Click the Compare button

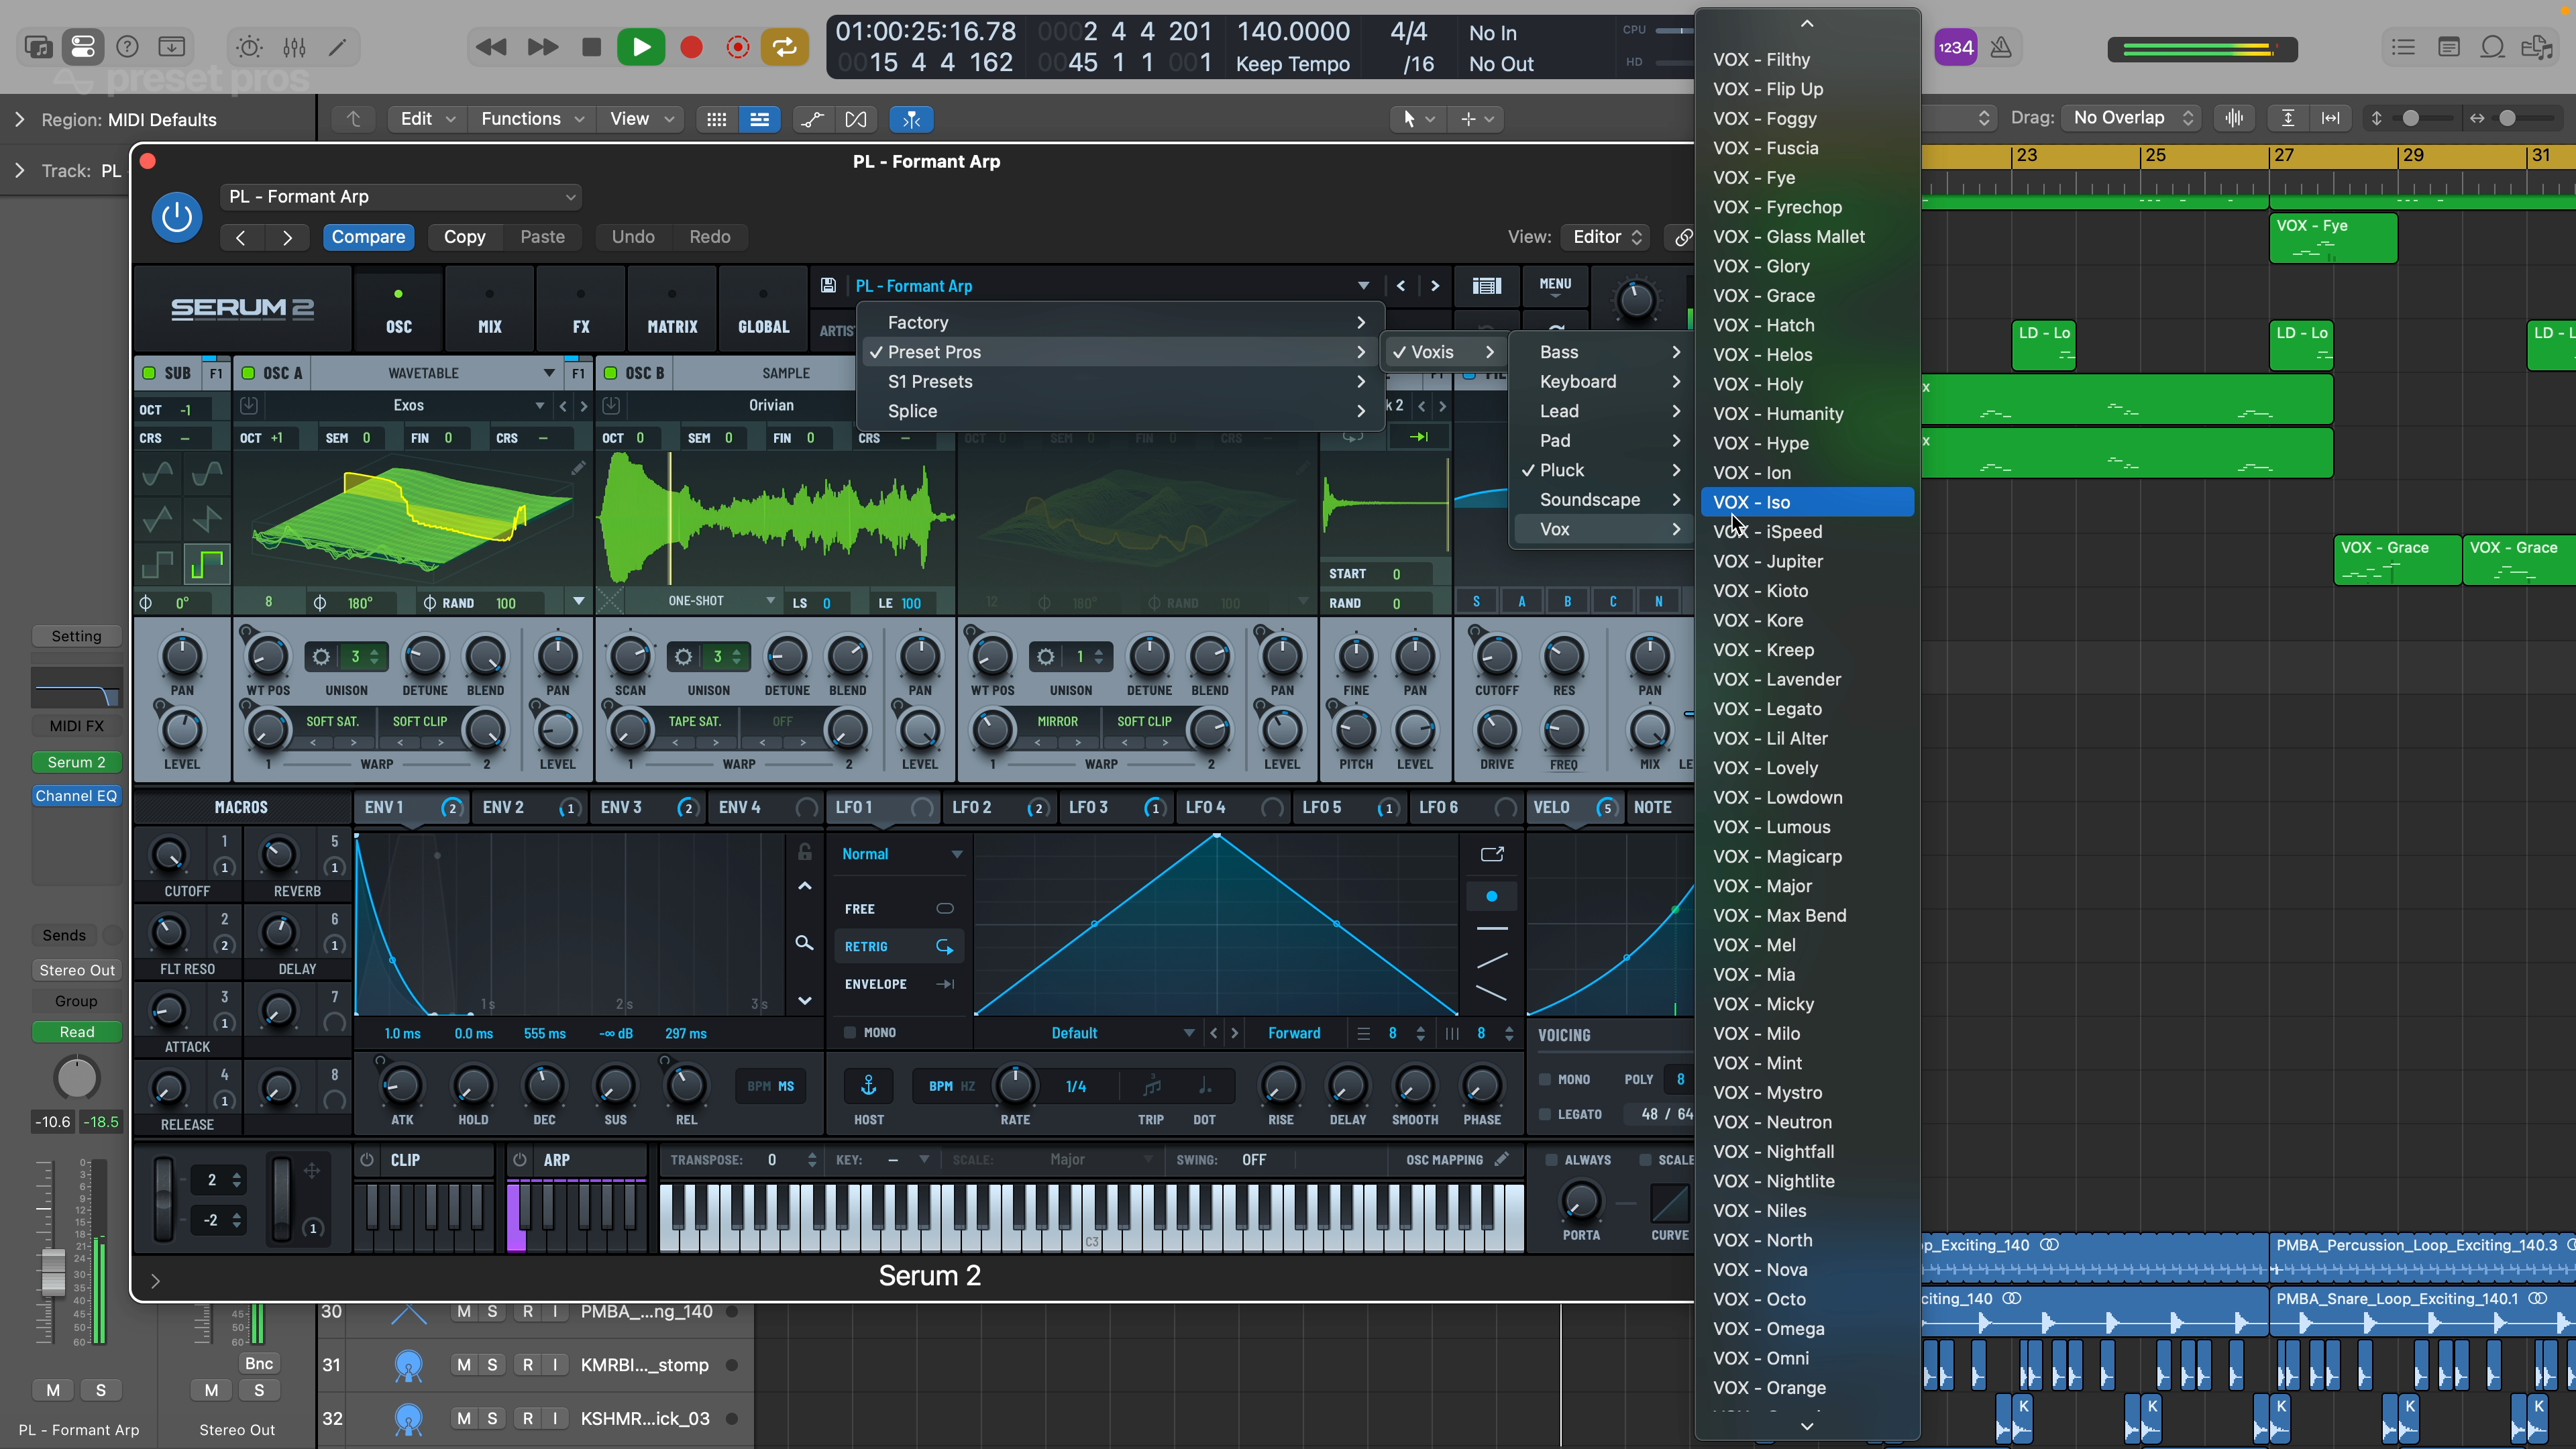(x=368, y=237)
